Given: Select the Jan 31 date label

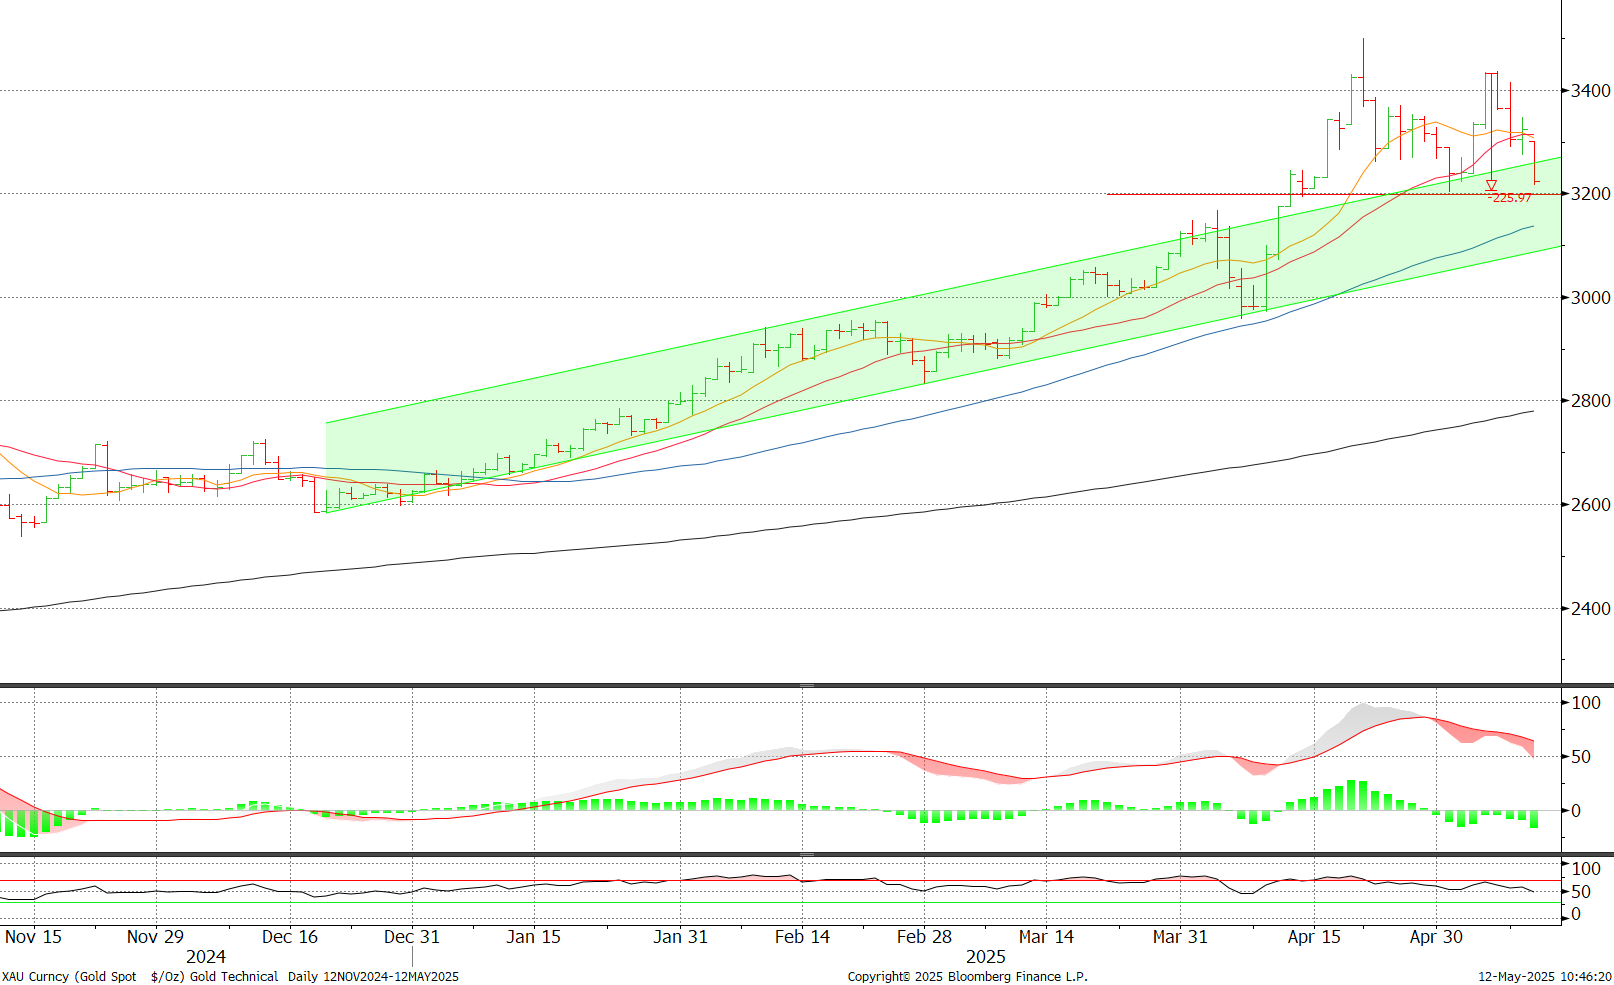Looking at the screenshot, I should point(680,937).
